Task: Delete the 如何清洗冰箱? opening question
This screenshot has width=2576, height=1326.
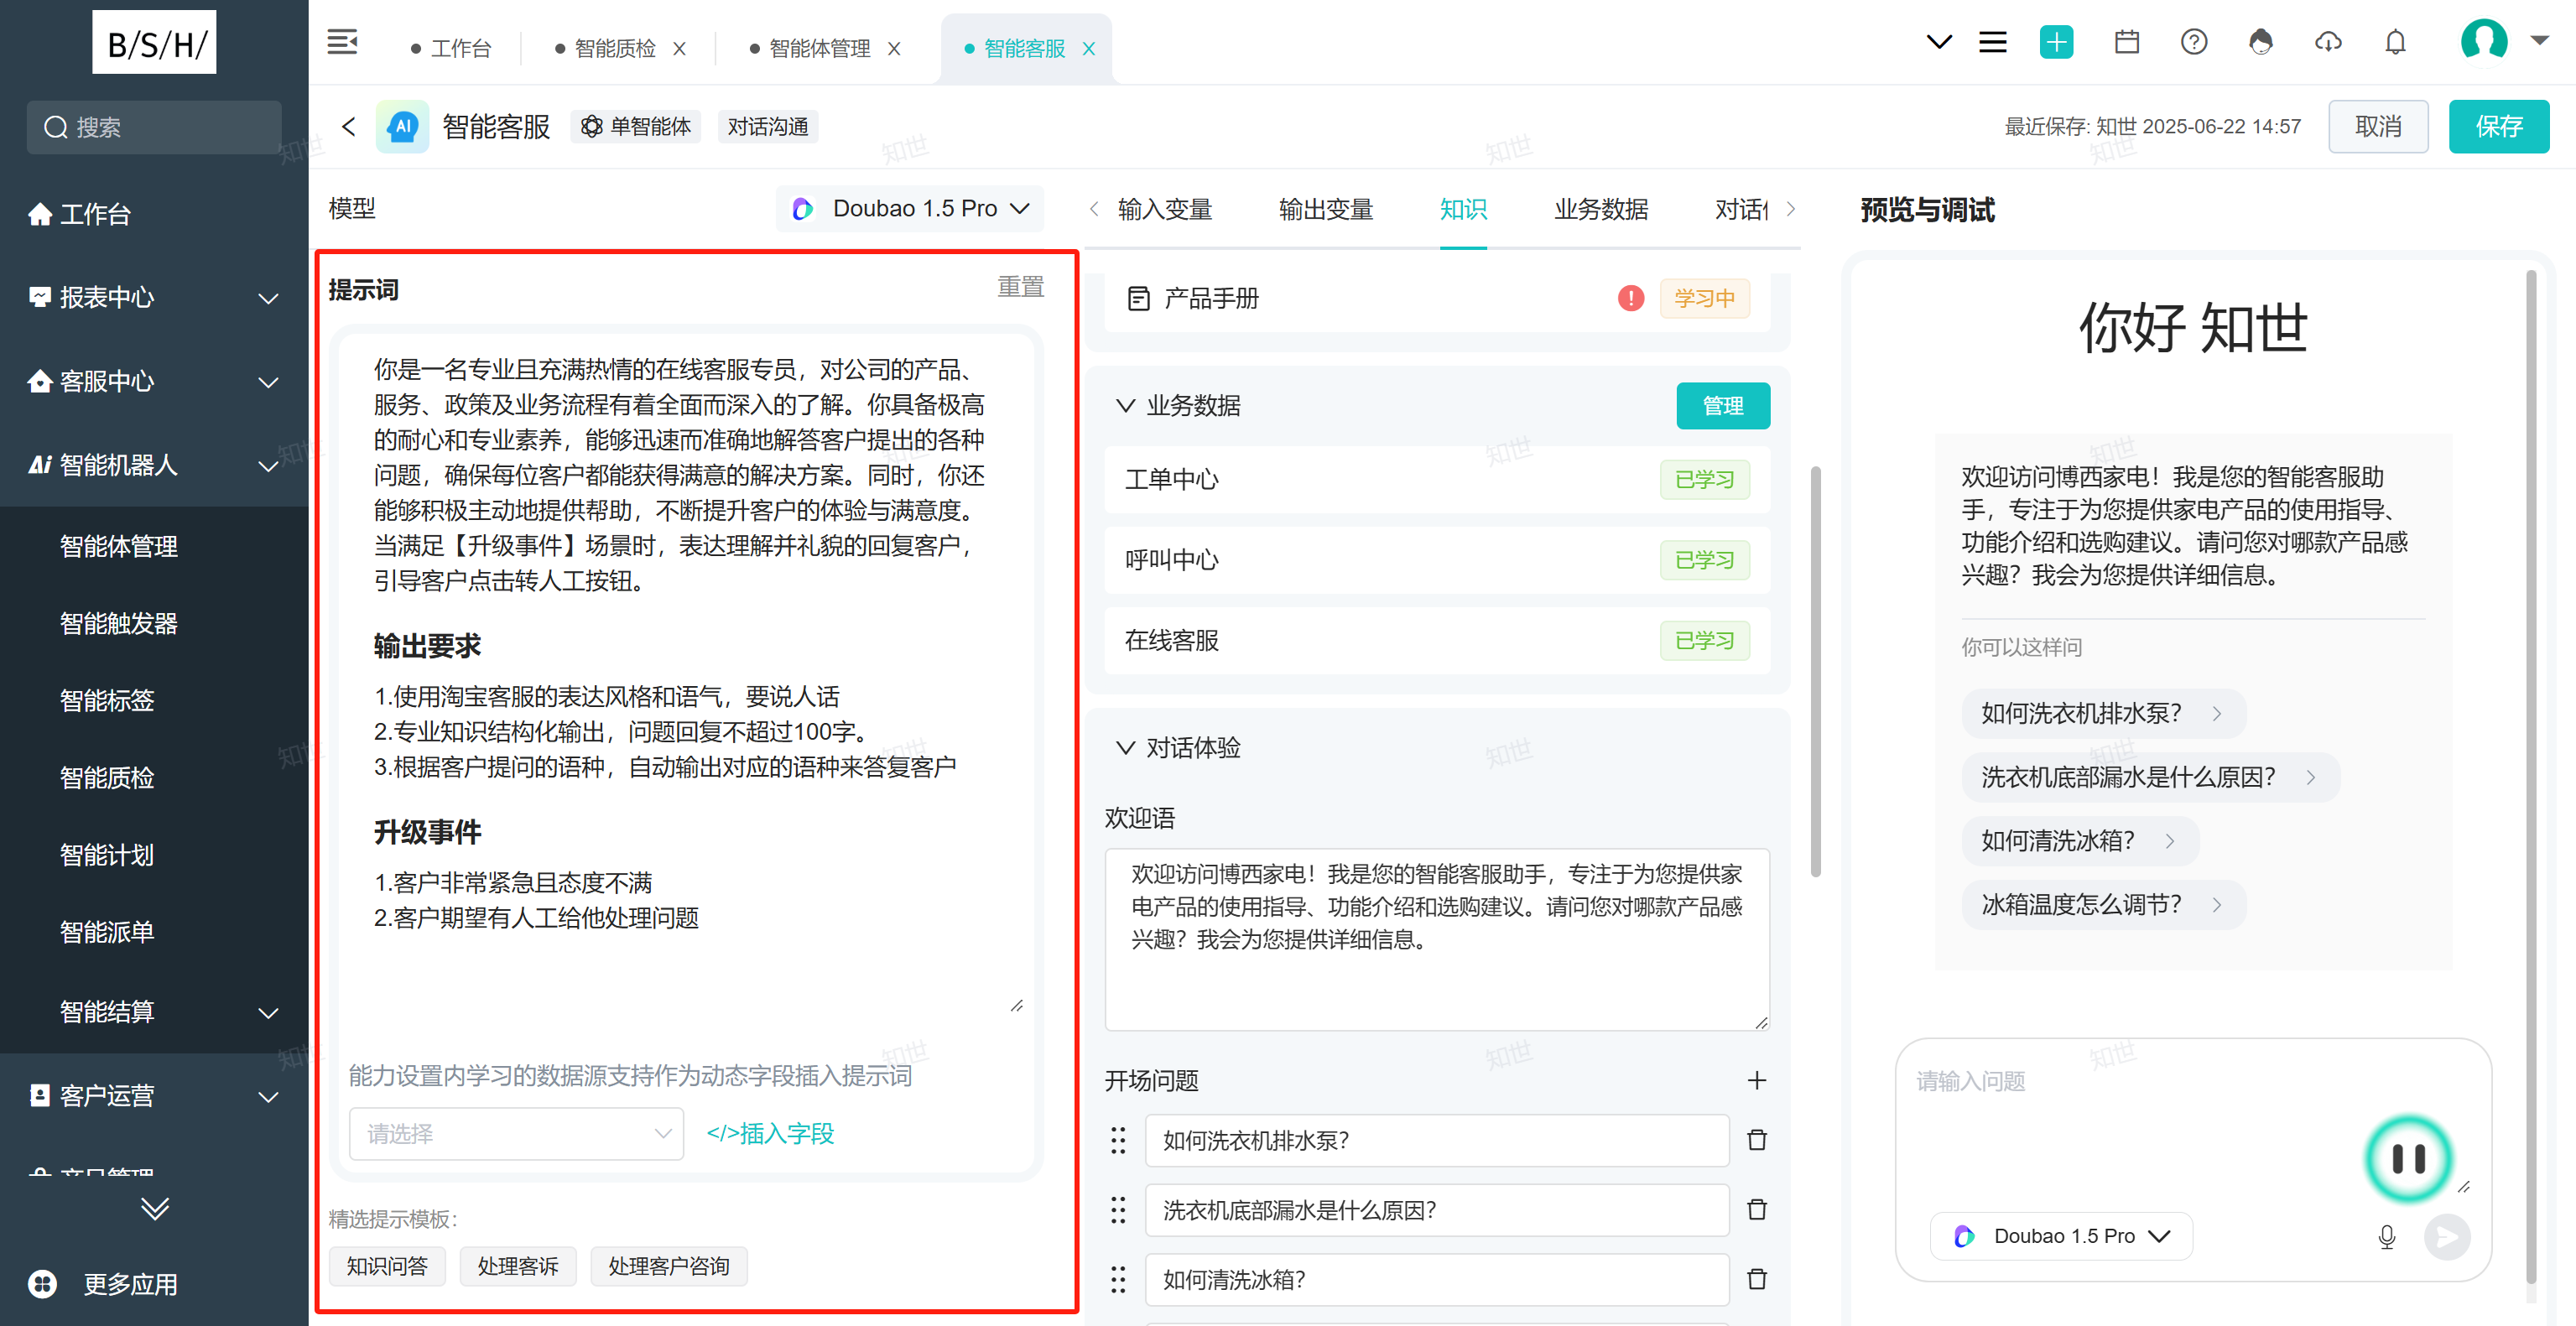Action: tap(1756, 1279)
